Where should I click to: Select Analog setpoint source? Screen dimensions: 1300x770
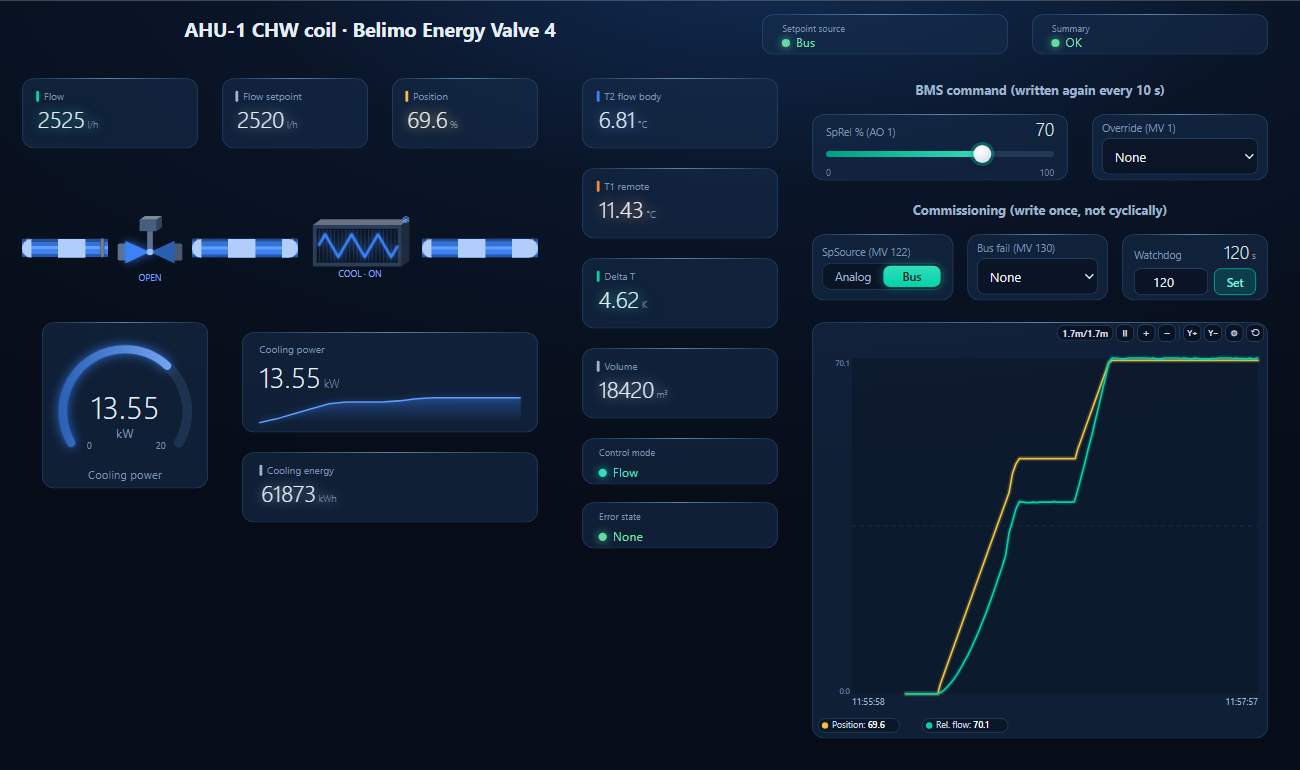tap(853, 277)
